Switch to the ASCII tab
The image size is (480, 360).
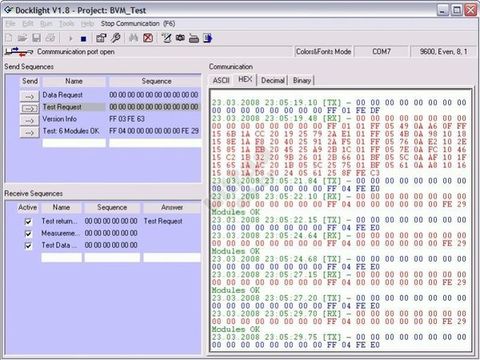pos(221,80)
